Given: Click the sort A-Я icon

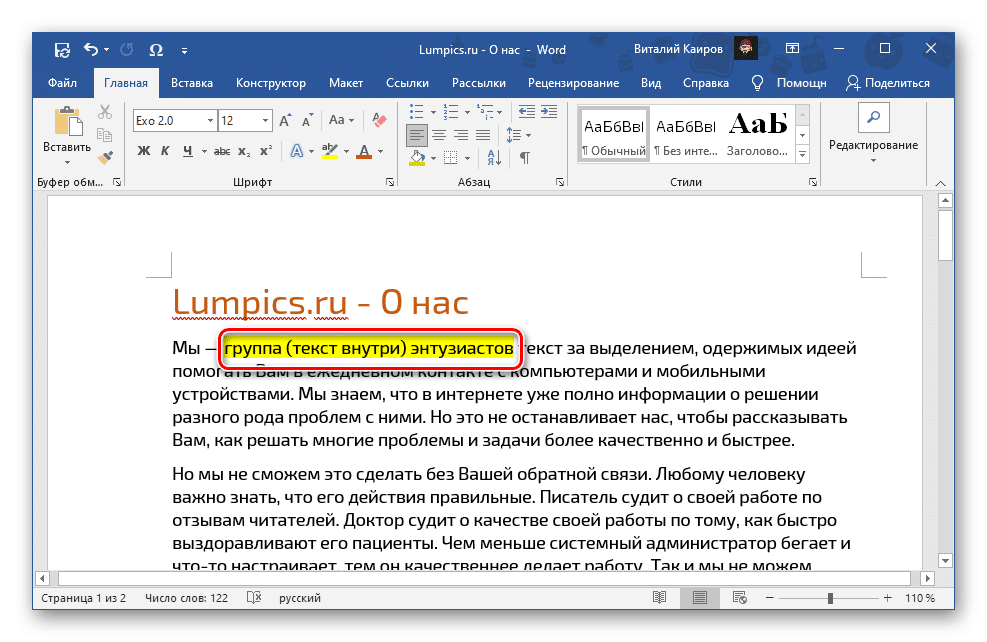Looking at the screenshot, I should pyautogui.click(x=493, y=155).
